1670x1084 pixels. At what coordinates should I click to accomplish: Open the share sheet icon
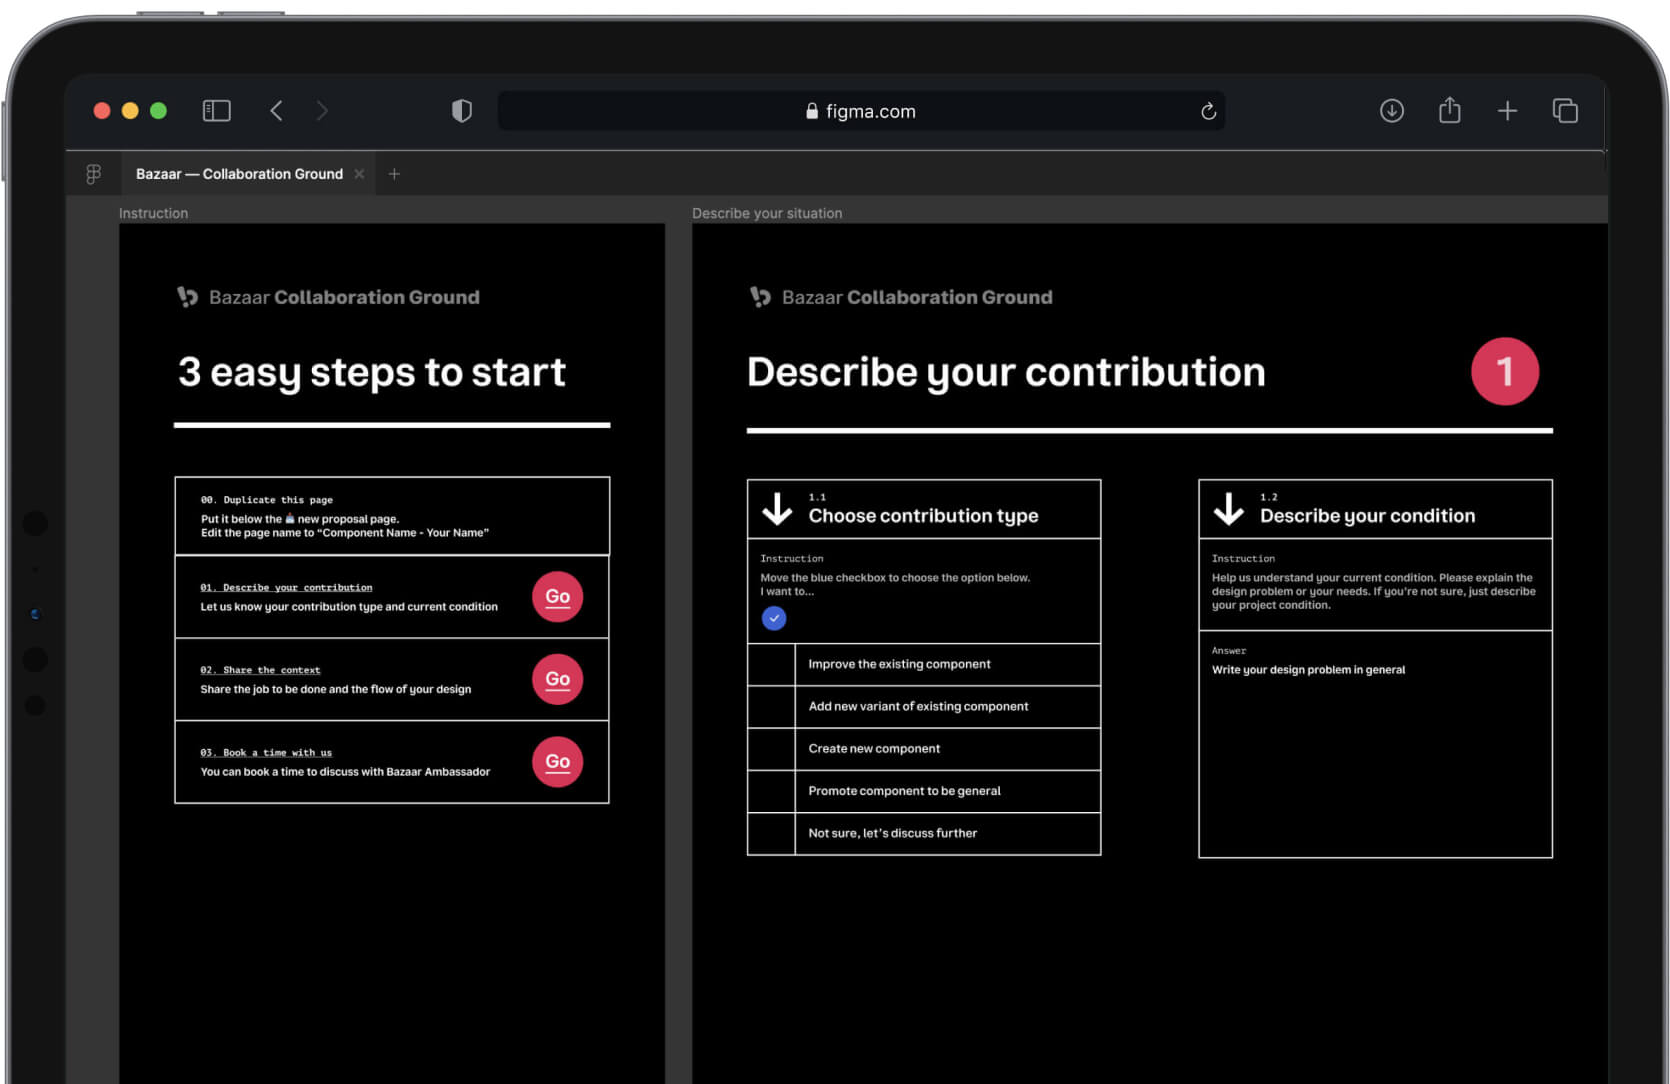[x=1449, y=110]
